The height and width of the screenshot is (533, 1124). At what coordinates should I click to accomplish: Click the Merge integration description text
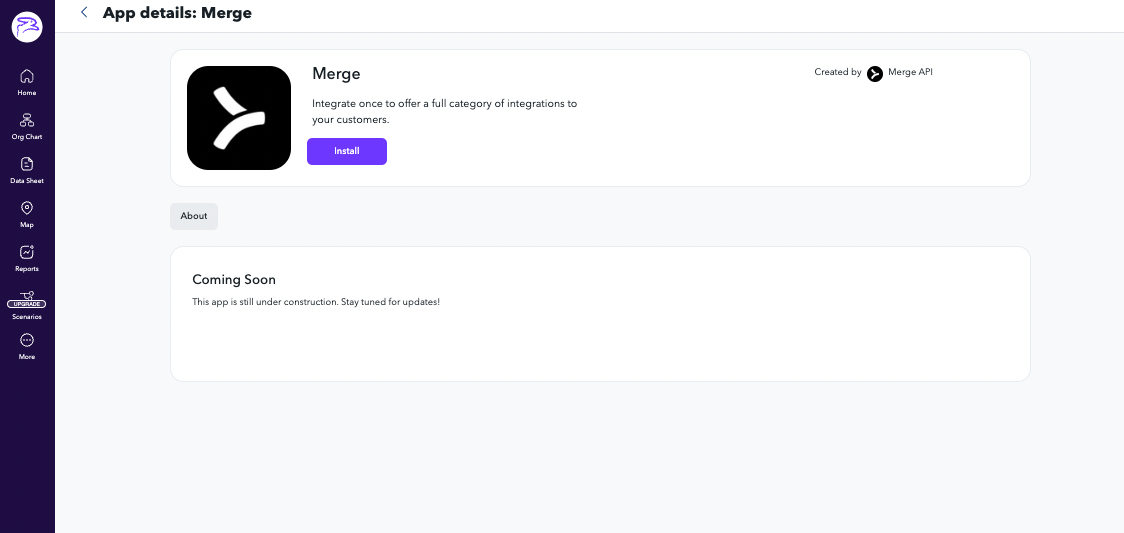pos(444,111)
